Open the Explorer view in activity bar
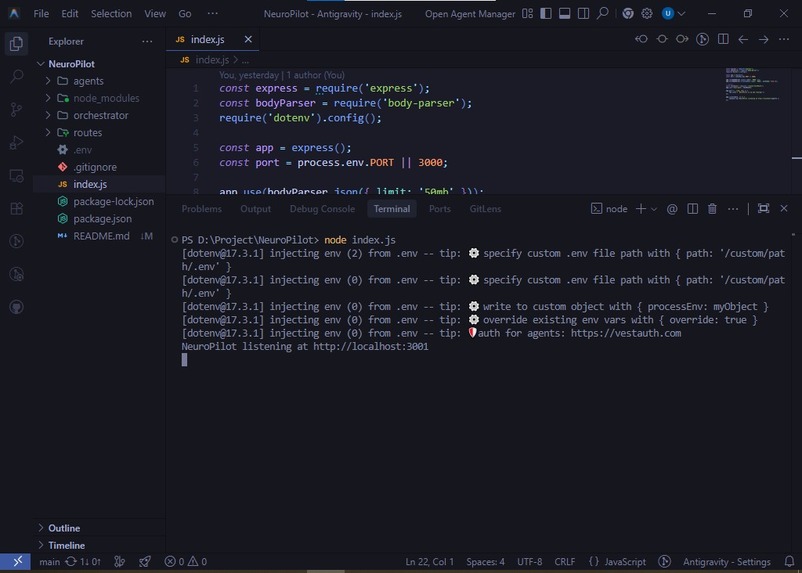 tap(16, 44)
